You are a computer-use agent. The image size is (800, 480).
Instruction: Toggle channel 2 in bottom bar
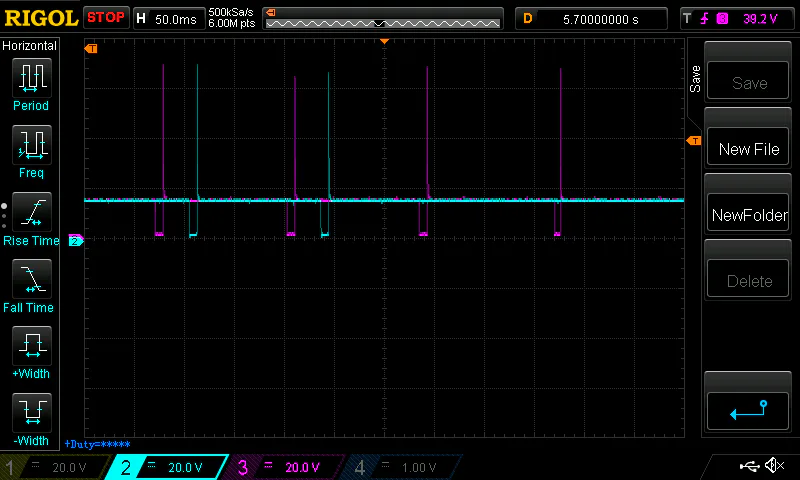[166, 467]
